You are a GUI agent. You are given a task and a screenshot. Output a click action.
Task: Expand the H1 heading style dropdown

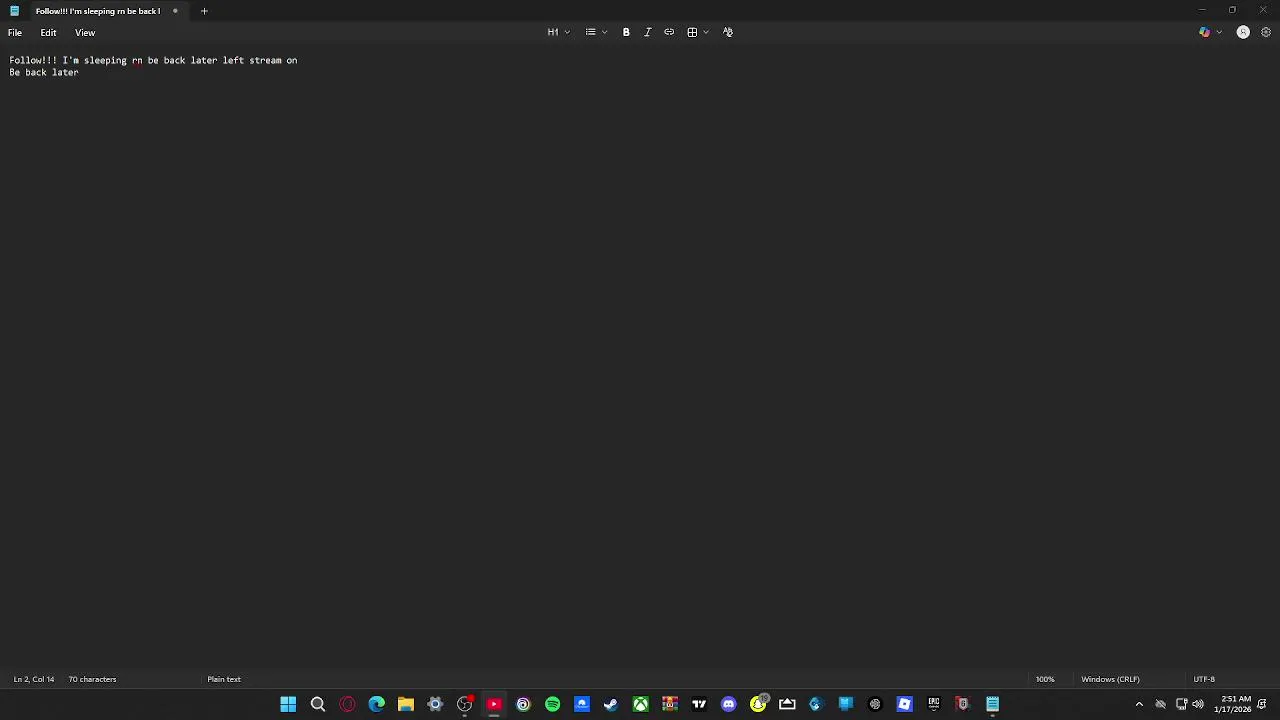coord(558,32)
